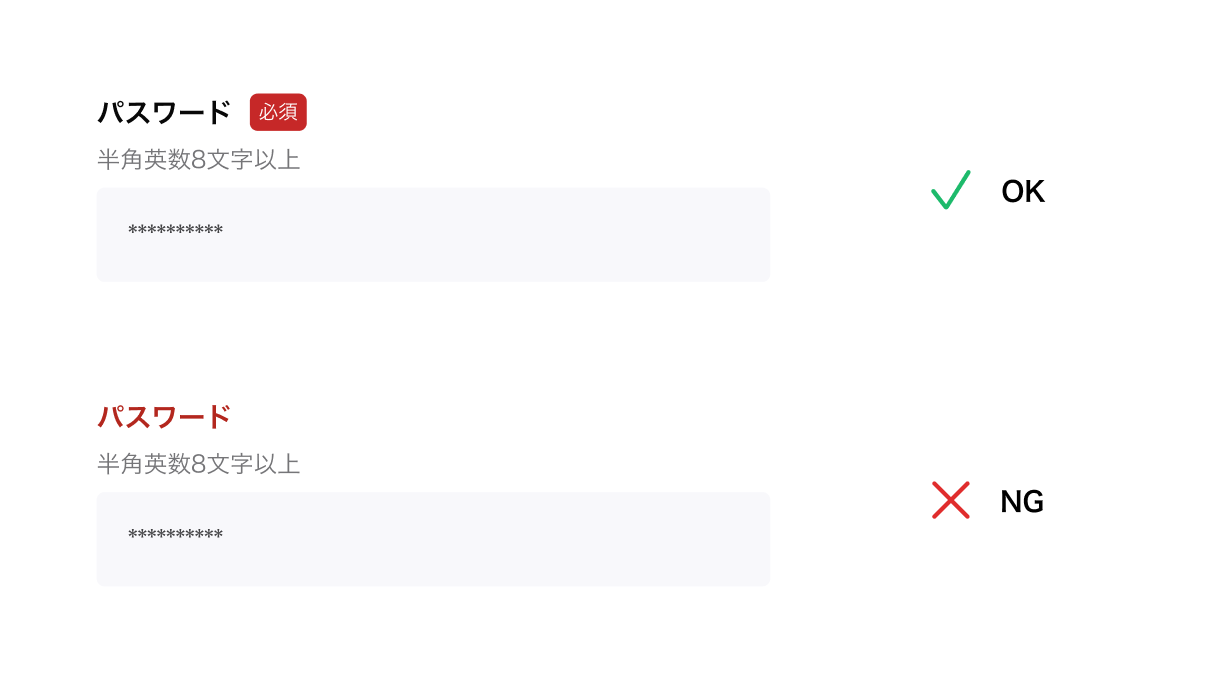The width and height of the screenshot is (1216, 690).
Task: Click the OK label text
Action: 1023,191
